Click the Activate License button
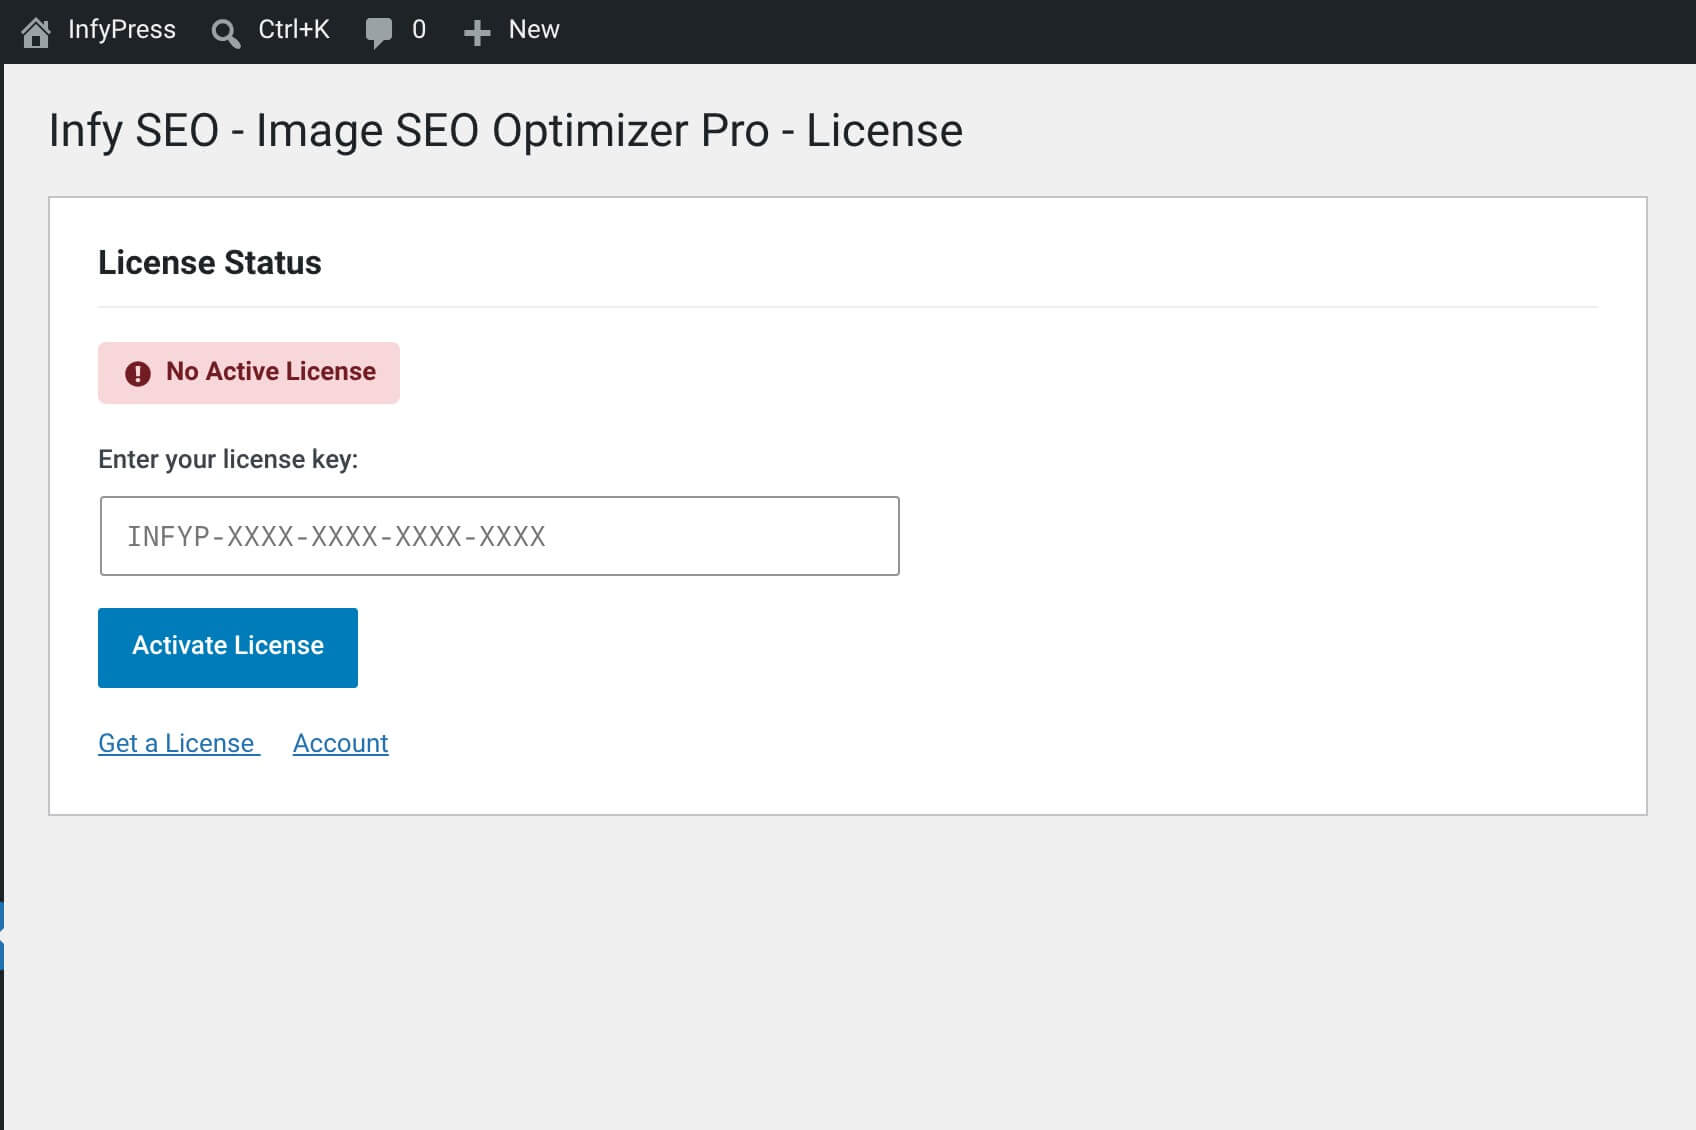This screenshot has height=1130, width=1696. click(228, 647)
